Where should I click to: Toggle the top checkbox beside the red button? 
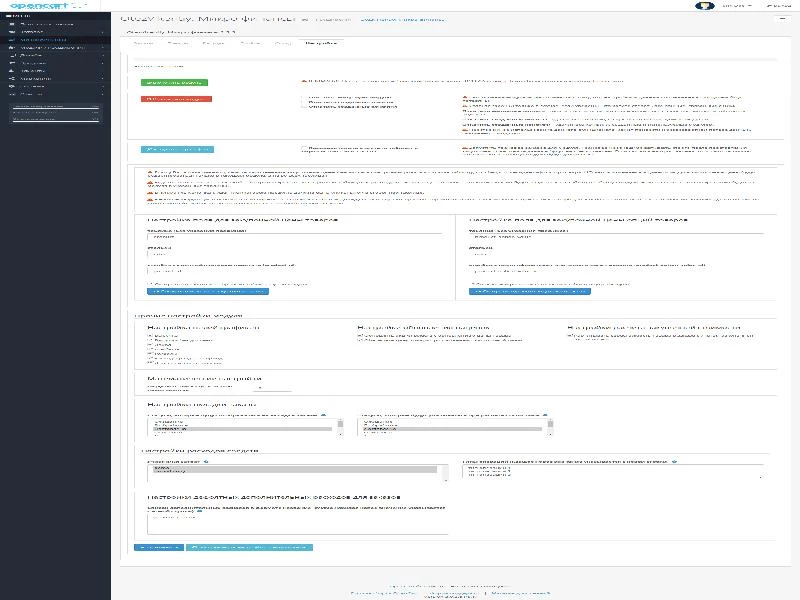pyautogui.click(x=304, y=97)
